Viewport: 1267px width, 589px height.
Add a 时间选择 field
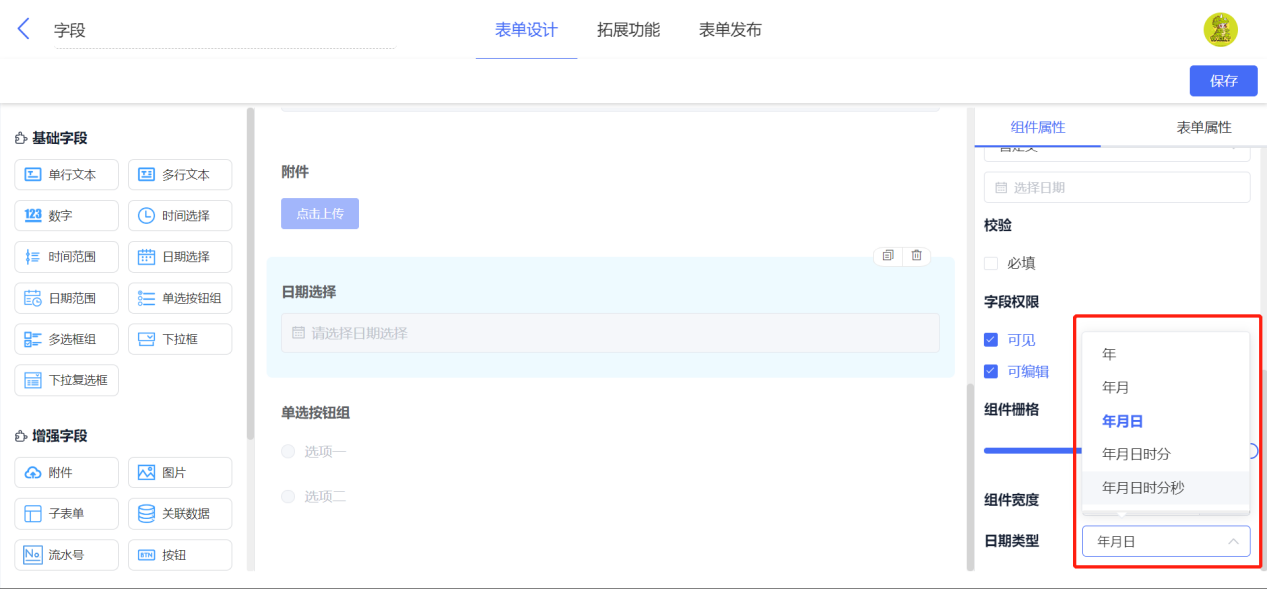tap(180, 215)
